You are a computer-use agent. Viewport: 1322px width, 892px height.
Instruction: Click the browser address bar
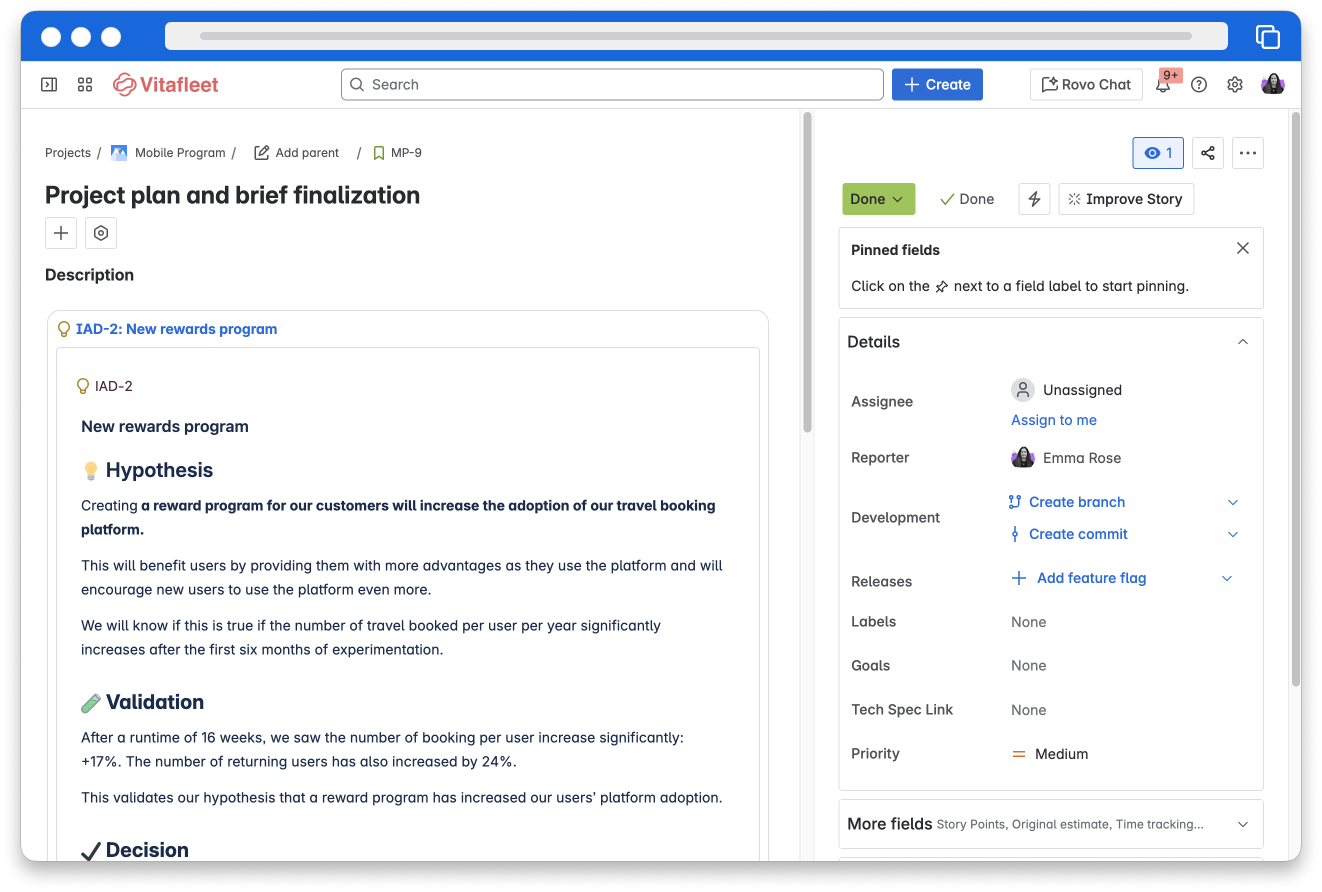696,36
